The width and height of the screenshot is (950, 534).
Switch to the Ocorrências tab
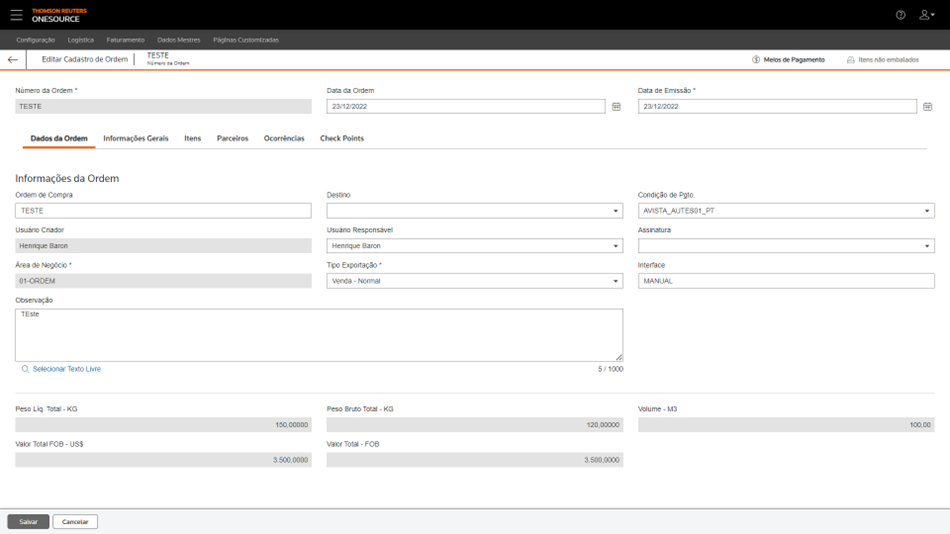tap(284, 139)
